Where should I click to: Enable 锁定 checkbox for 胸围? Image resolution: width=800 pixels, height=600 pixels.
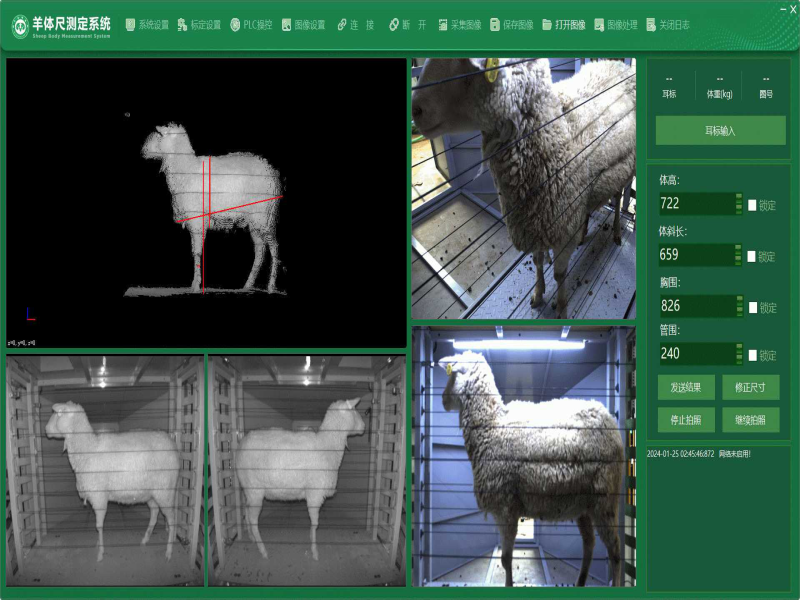pyautogui.click(x=752, y=307)
